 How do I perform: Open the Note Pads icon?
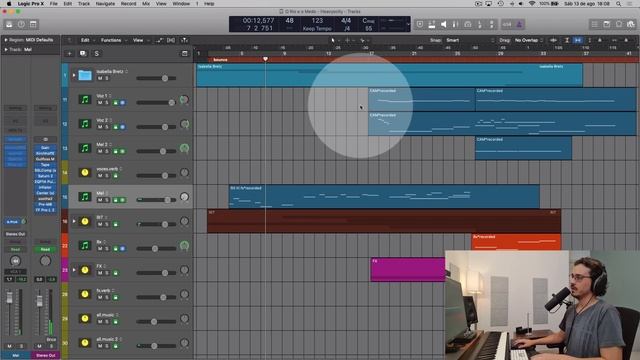607,24
